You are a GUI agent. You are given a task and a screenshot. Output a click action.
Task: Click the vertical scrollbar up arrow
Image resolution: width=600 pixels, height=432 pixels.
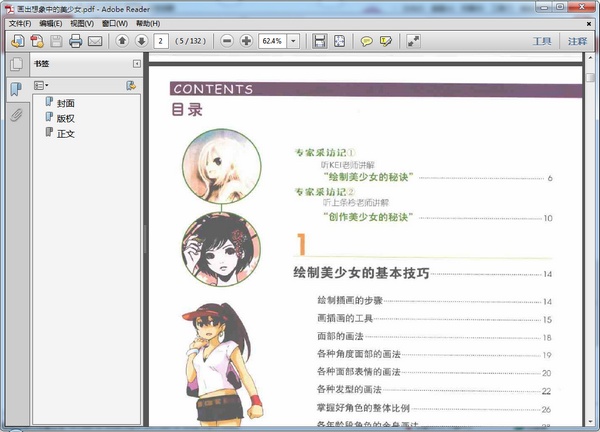590,58
